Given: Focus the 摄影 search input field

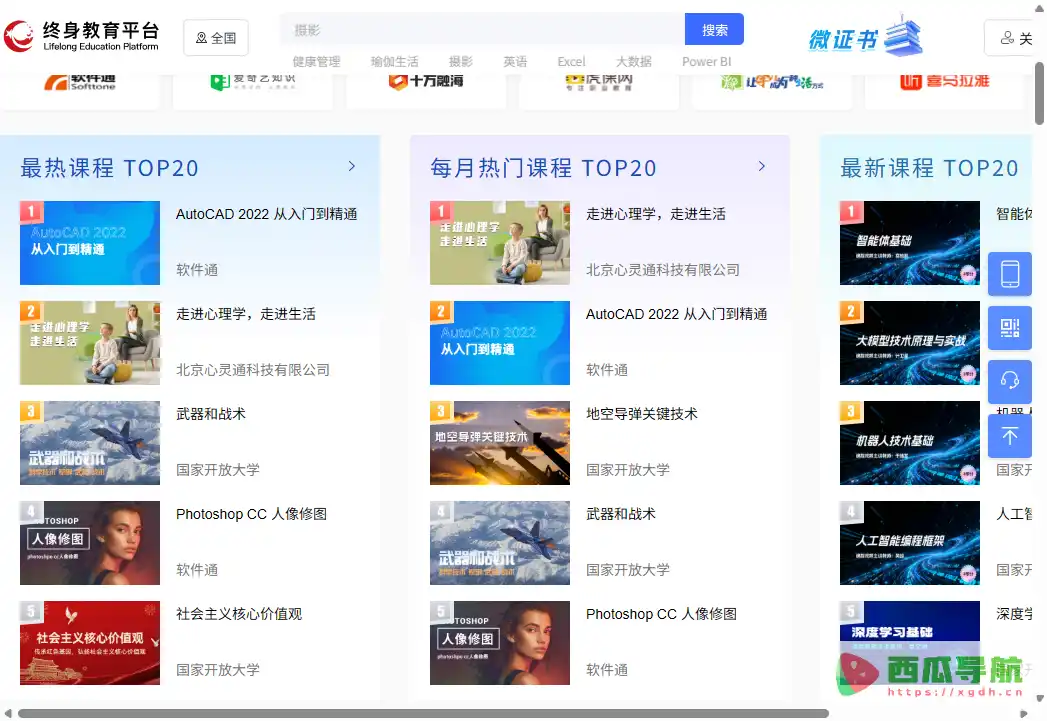Looking at the screenshot, I should tap(483, 29).
